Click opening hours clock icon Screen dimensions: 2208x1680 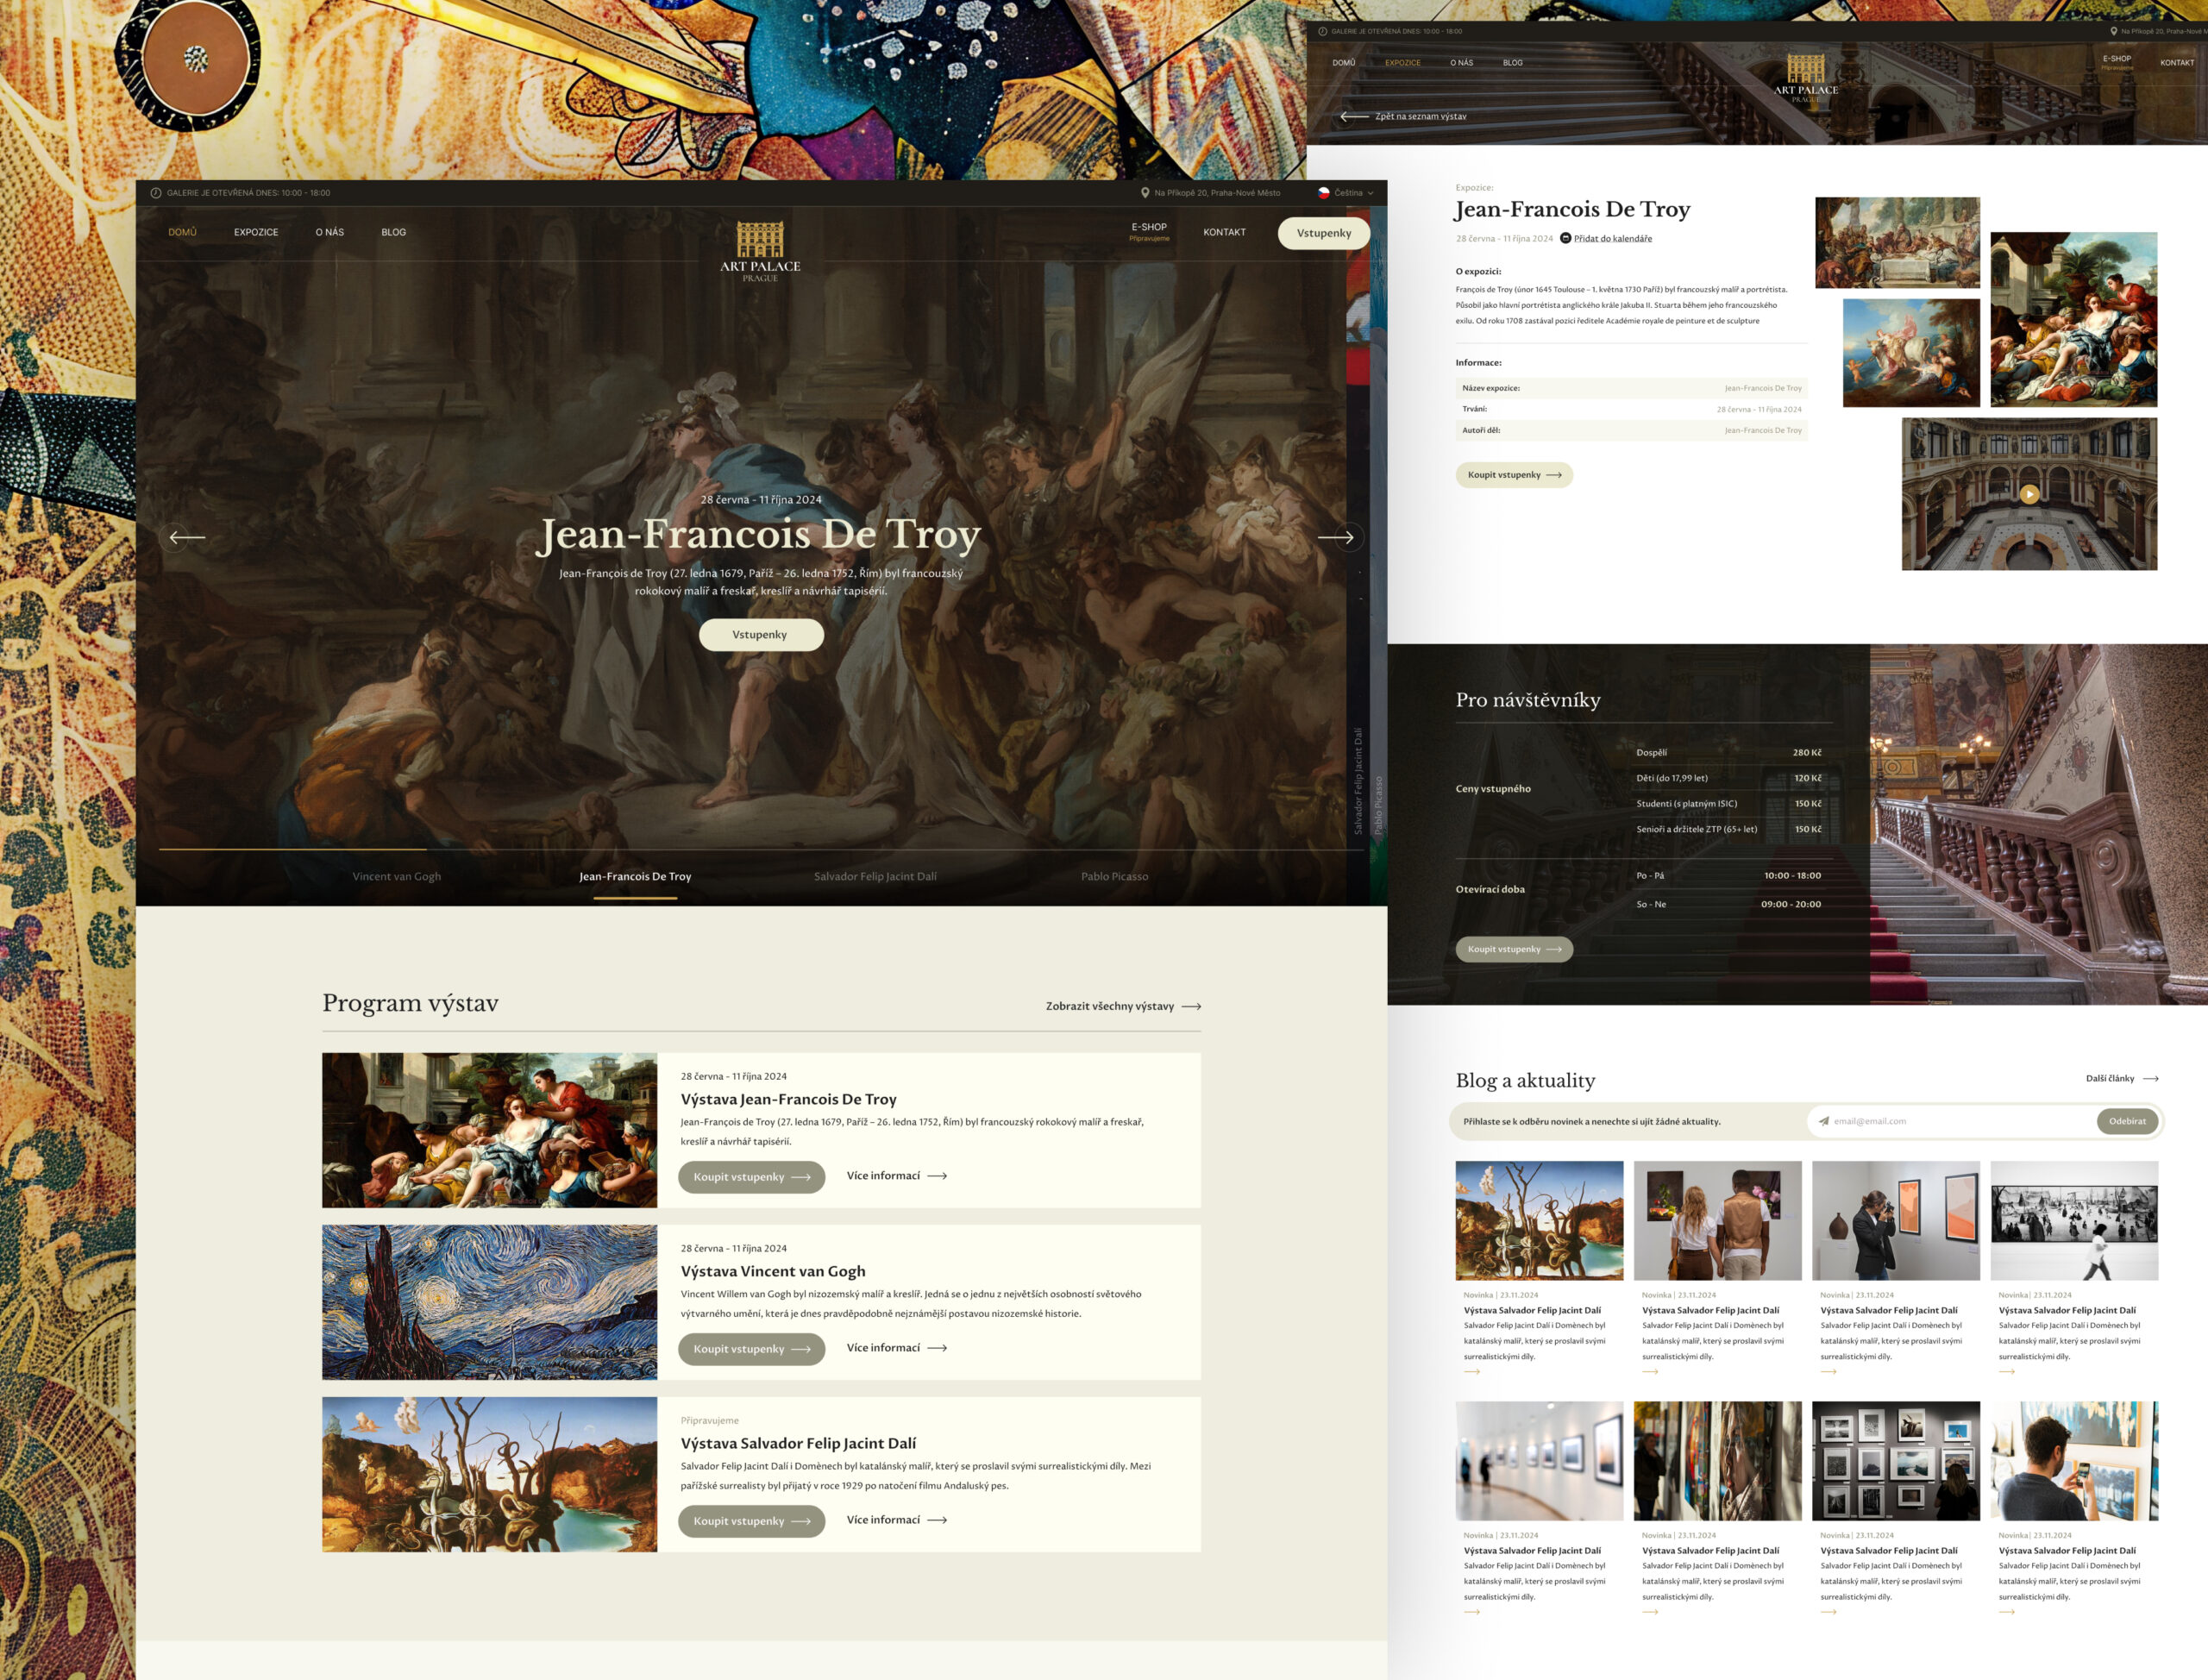pos(156,193)
